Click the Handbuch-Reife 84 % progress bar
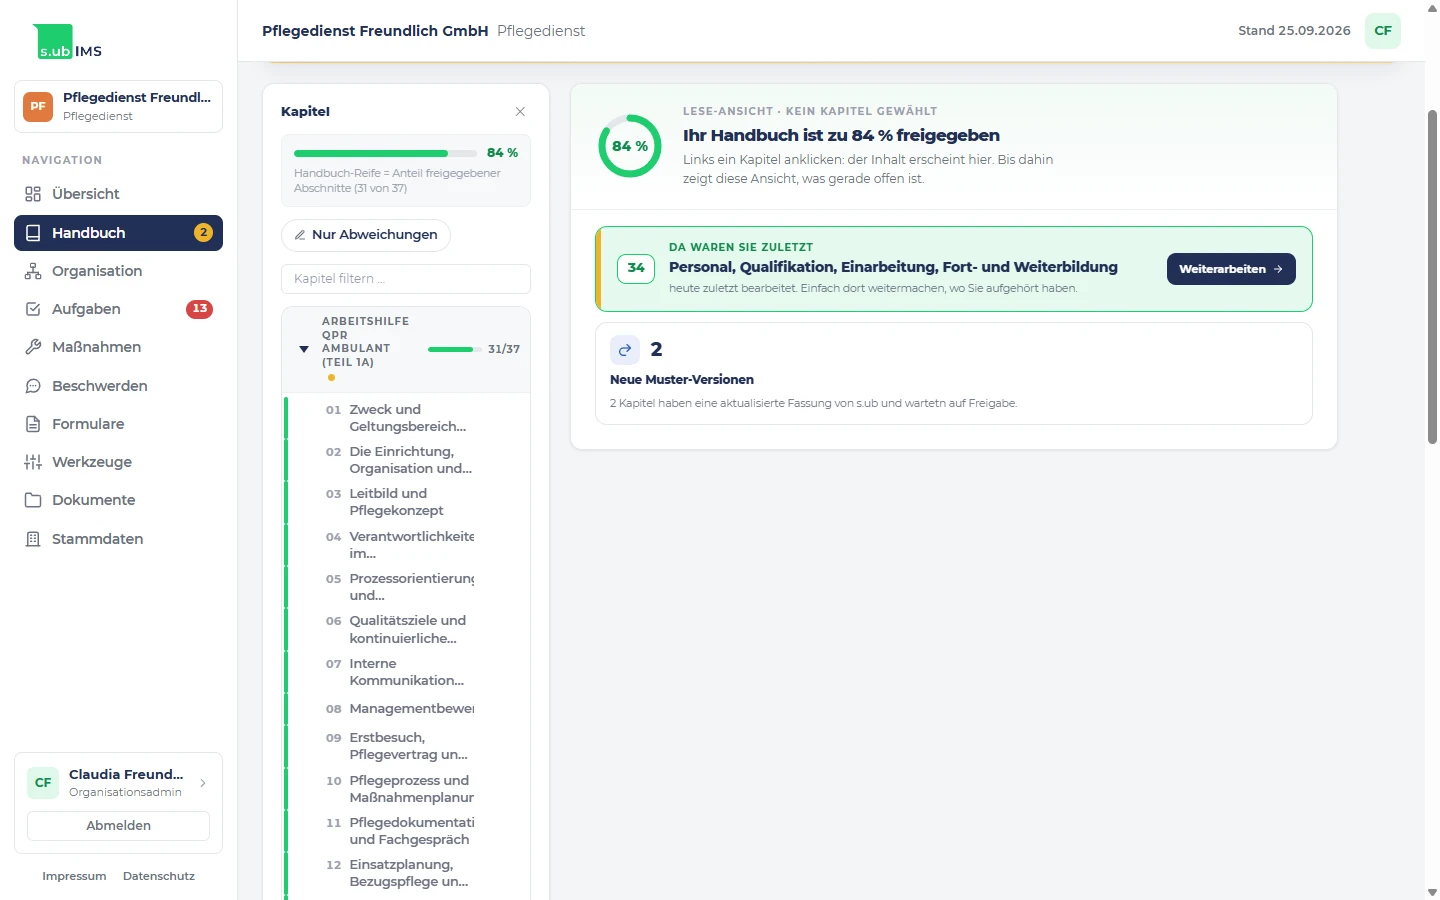The width and height of the screenshot is (1440, 900). click(x=385, y=153)
